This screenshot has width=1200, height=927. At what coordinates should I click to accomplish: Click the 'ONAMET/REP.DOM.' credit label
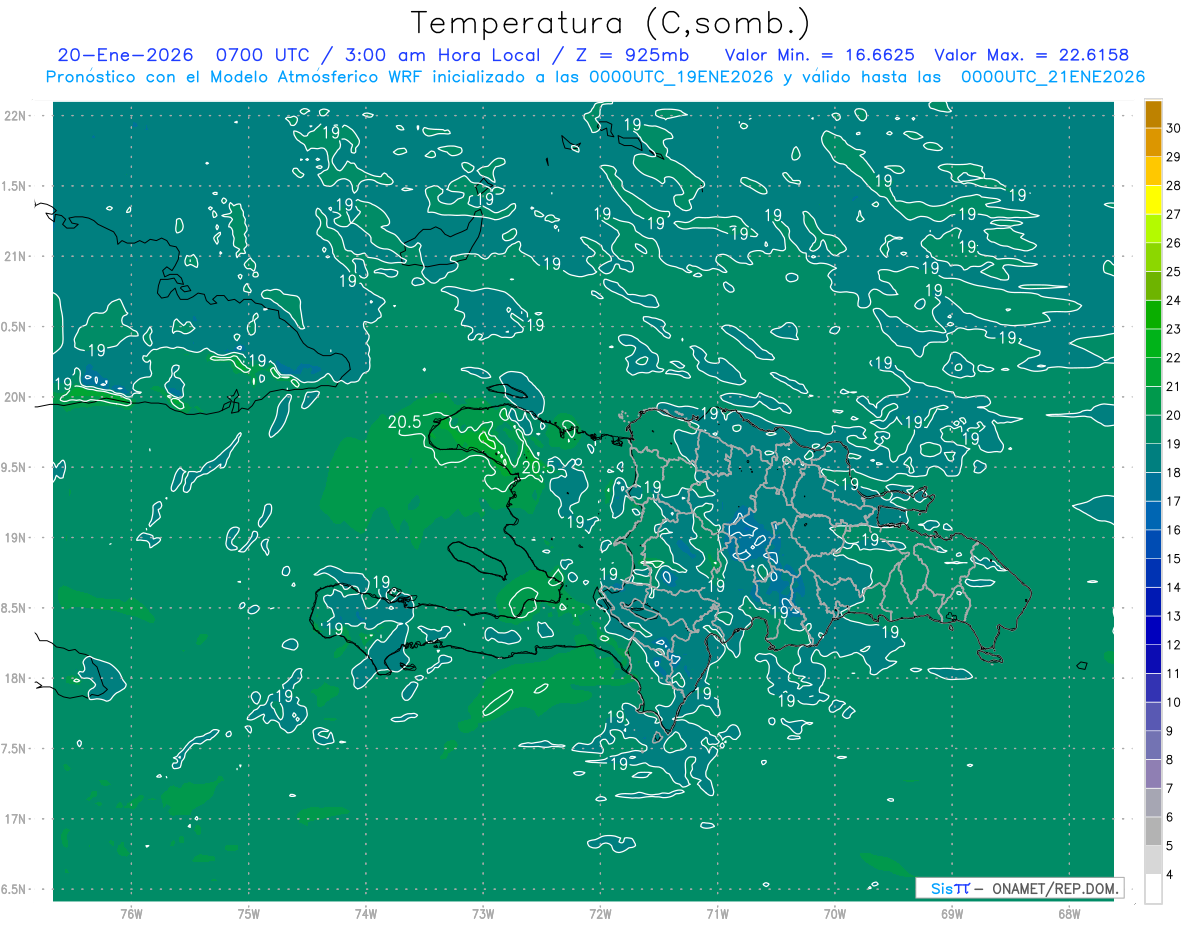tap(1054, 888)
